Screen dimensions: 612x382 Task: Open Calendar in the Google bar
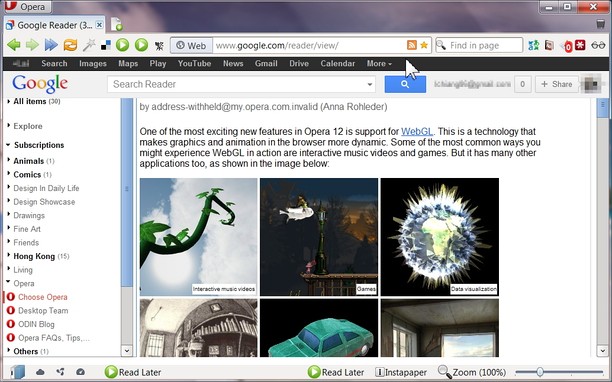pyautogui.click(x=338, y=64)
